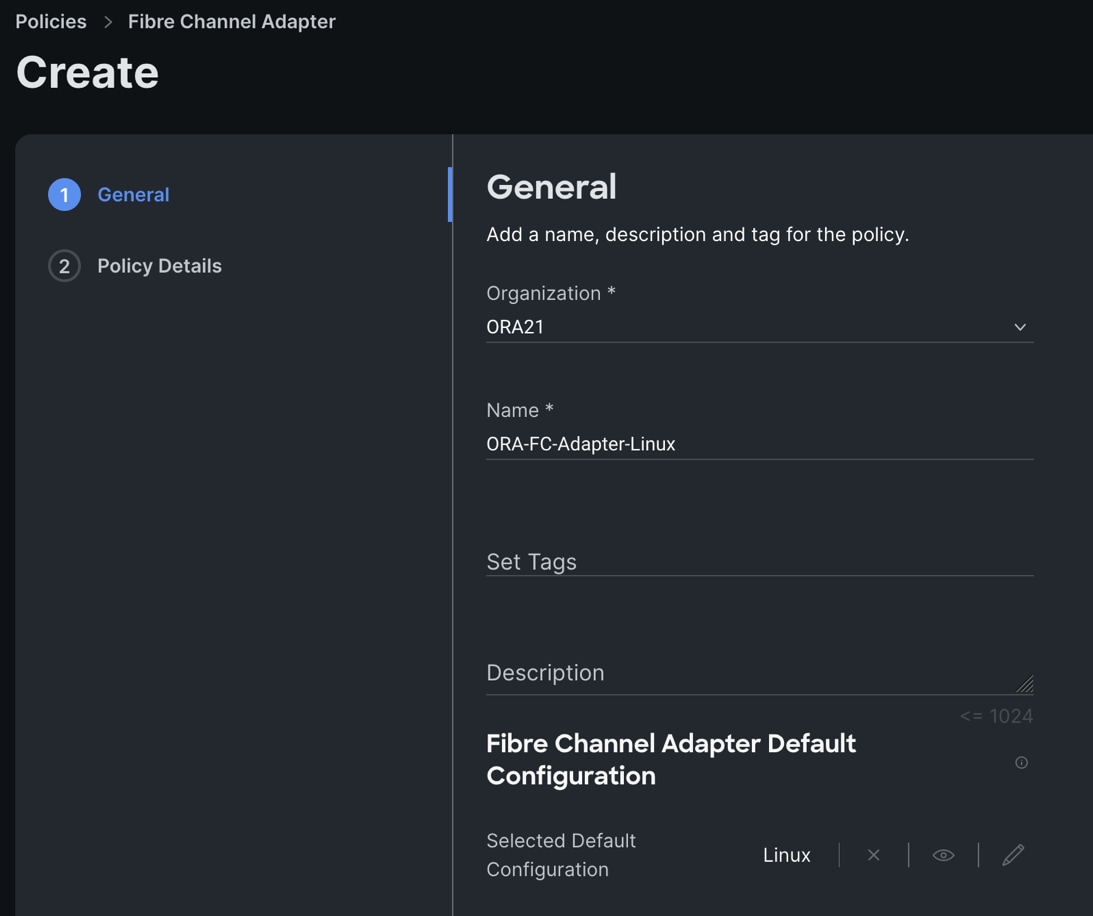Click the Policies breadcrumb link

[51, 22]
